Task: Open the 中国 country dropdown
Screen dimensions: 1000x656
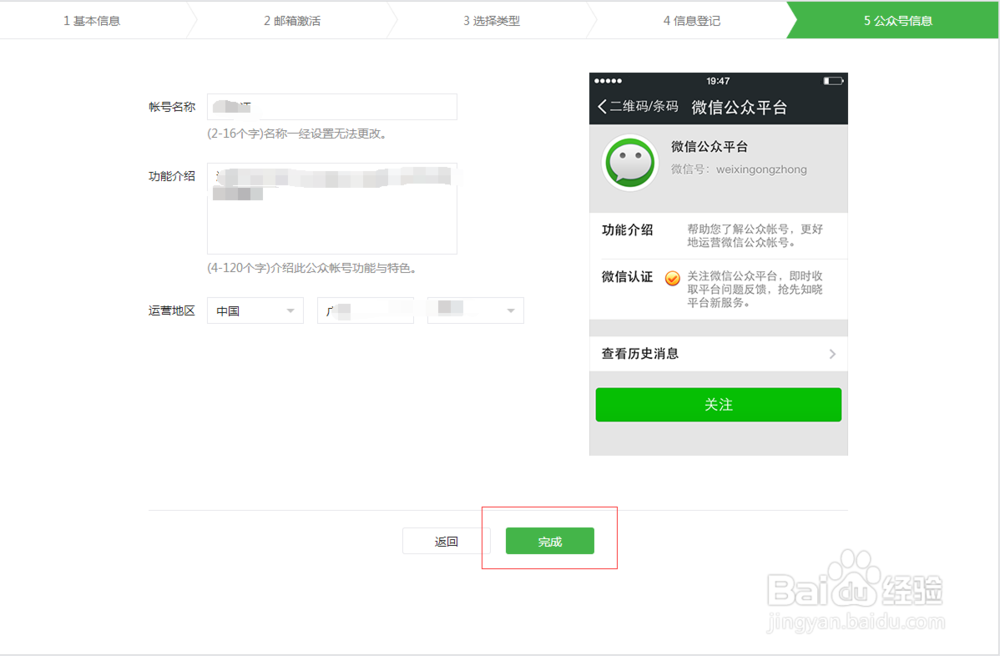Action: pyautogui.click(x=255, y=310)
